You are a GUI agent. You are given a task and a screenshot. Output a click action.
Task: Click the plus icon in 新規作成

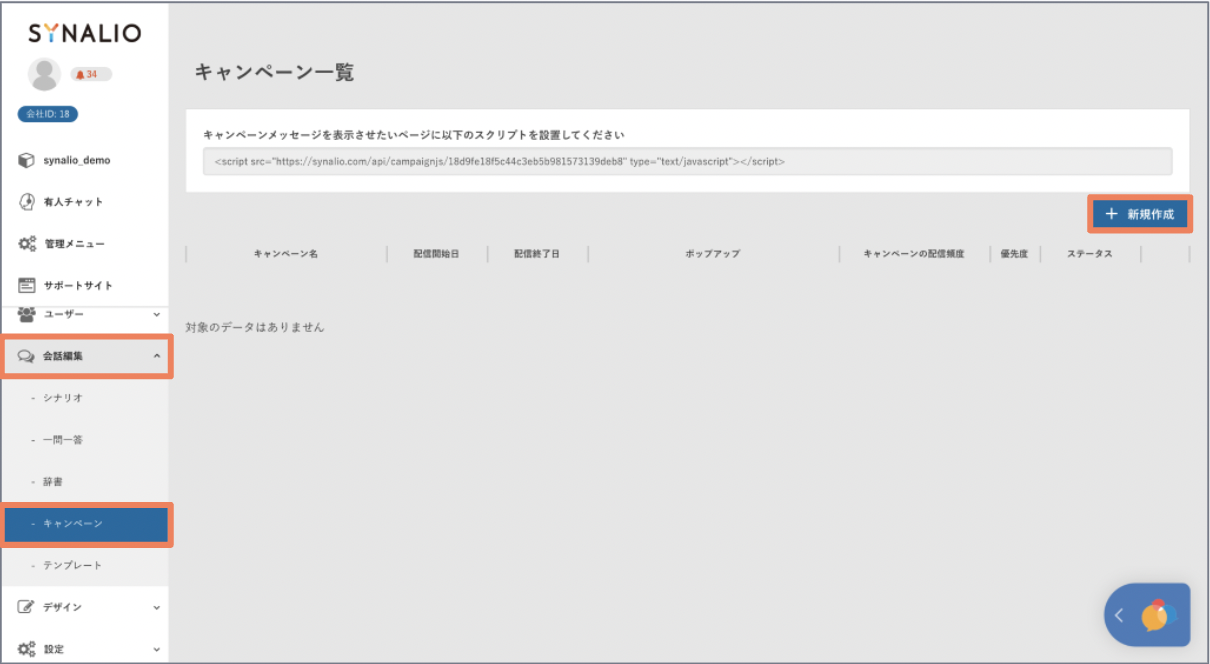pos(1111,214)
